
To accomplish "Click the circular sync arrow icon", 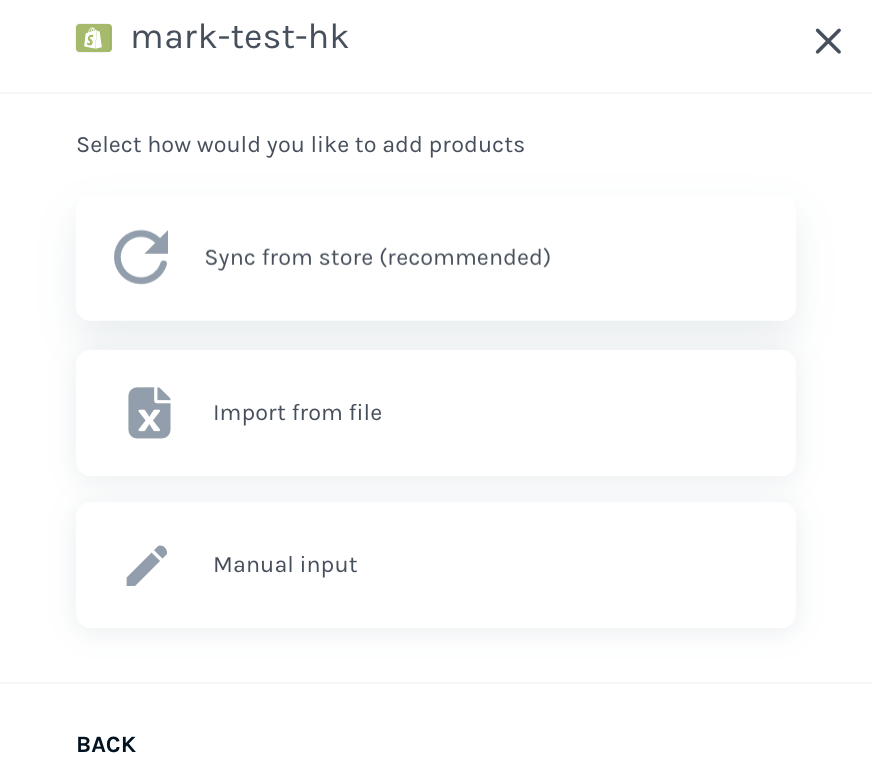I will coord(141,257).
